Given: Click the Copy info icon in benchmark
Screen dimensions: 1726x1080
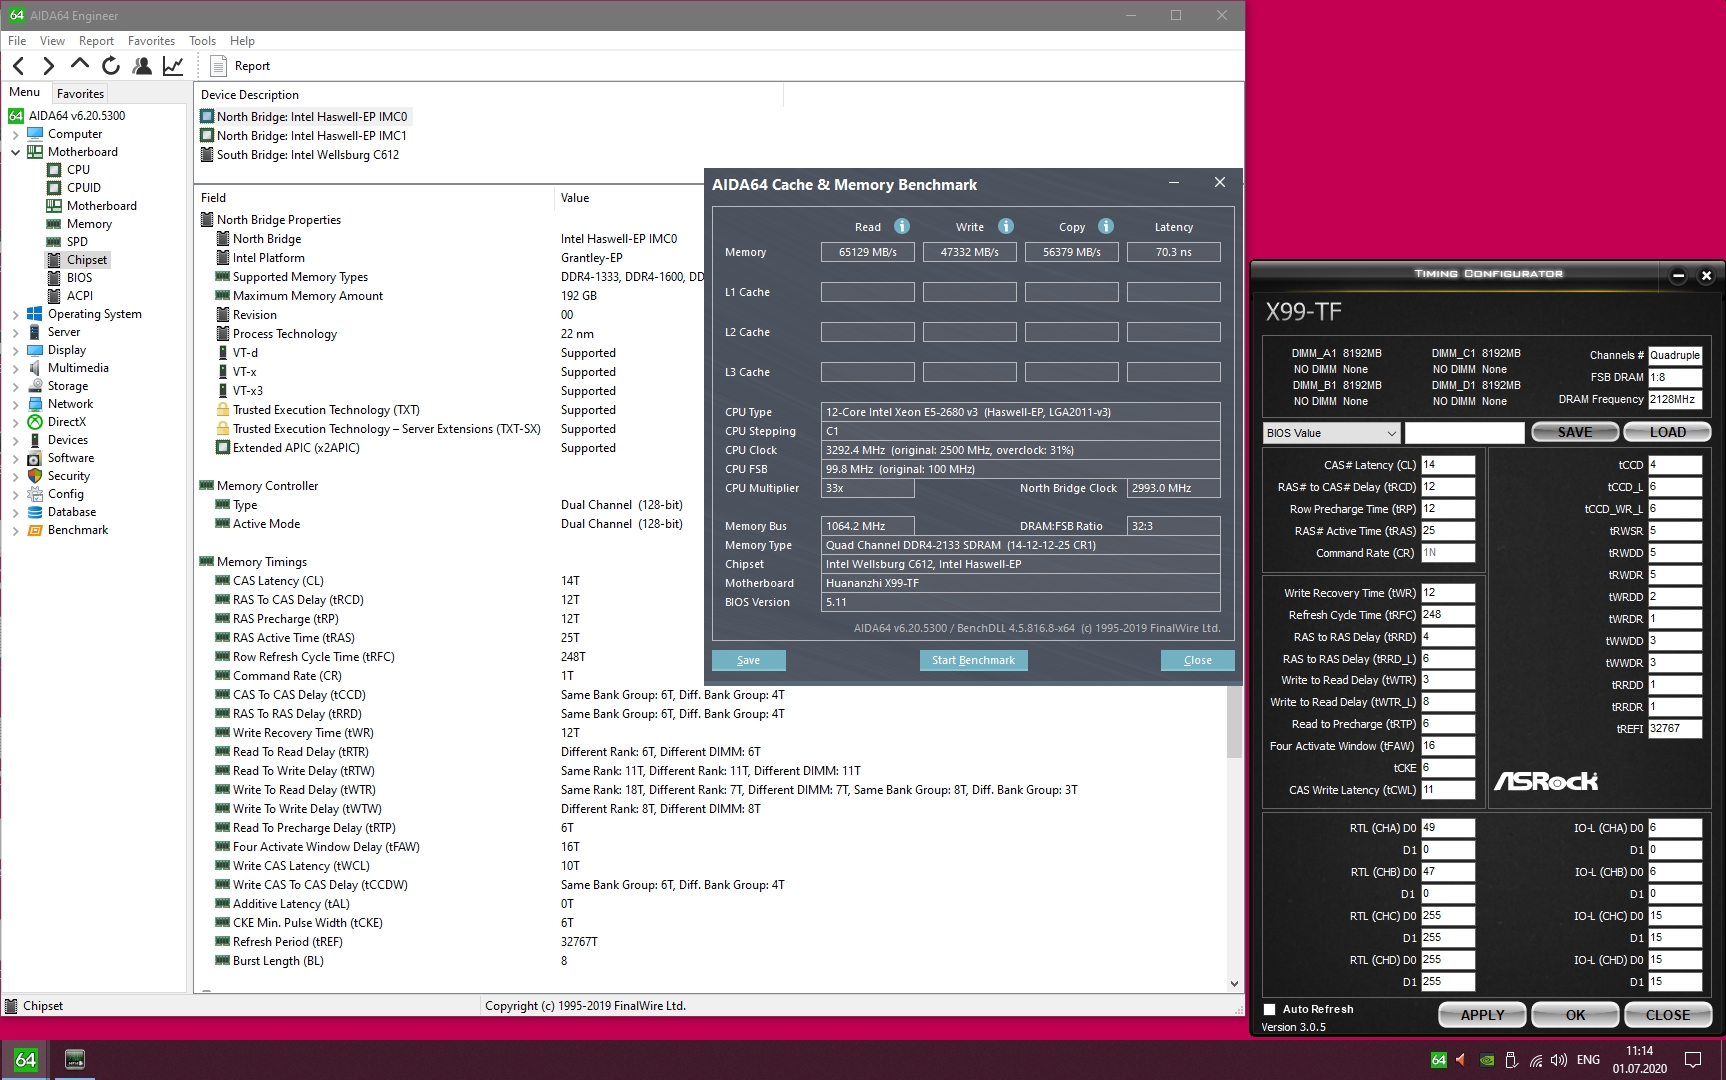Looking at the screenshot, I should coord(1106,226).
